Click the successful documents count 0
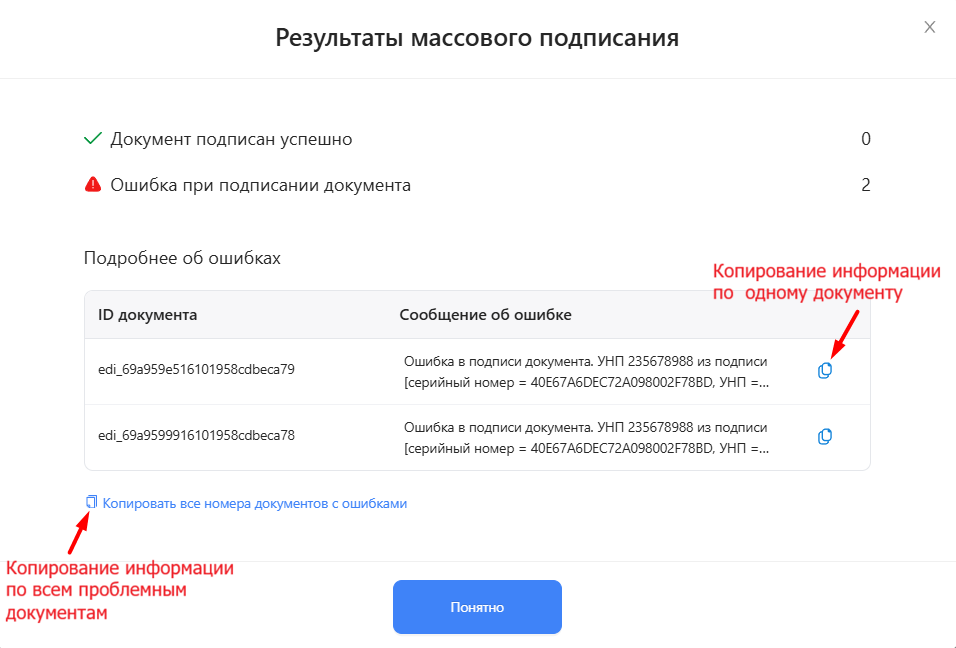 point(866,139)
